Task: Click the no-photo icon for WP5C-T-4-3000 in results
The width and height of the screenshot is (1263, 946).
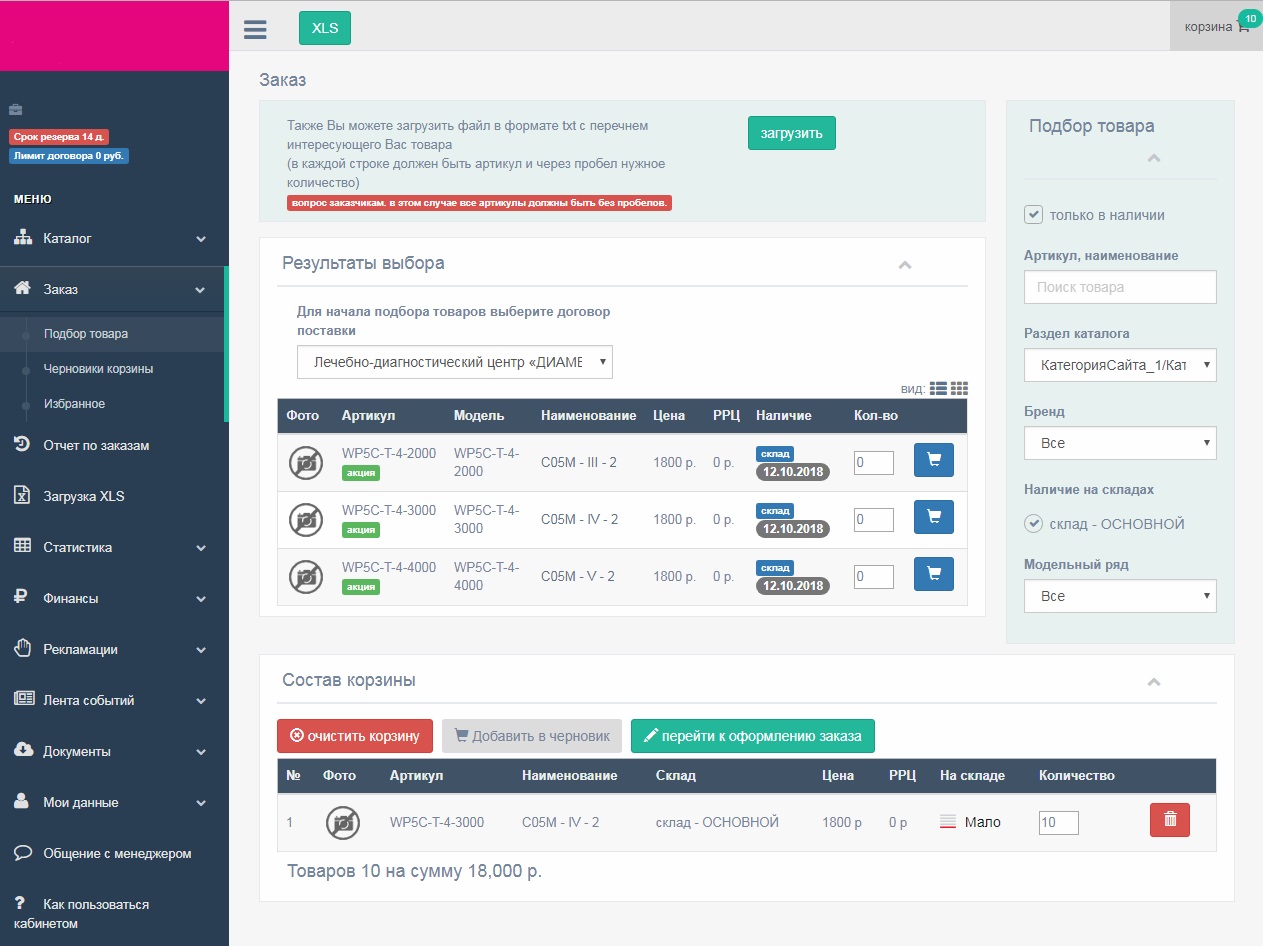Action: point(306,519)
